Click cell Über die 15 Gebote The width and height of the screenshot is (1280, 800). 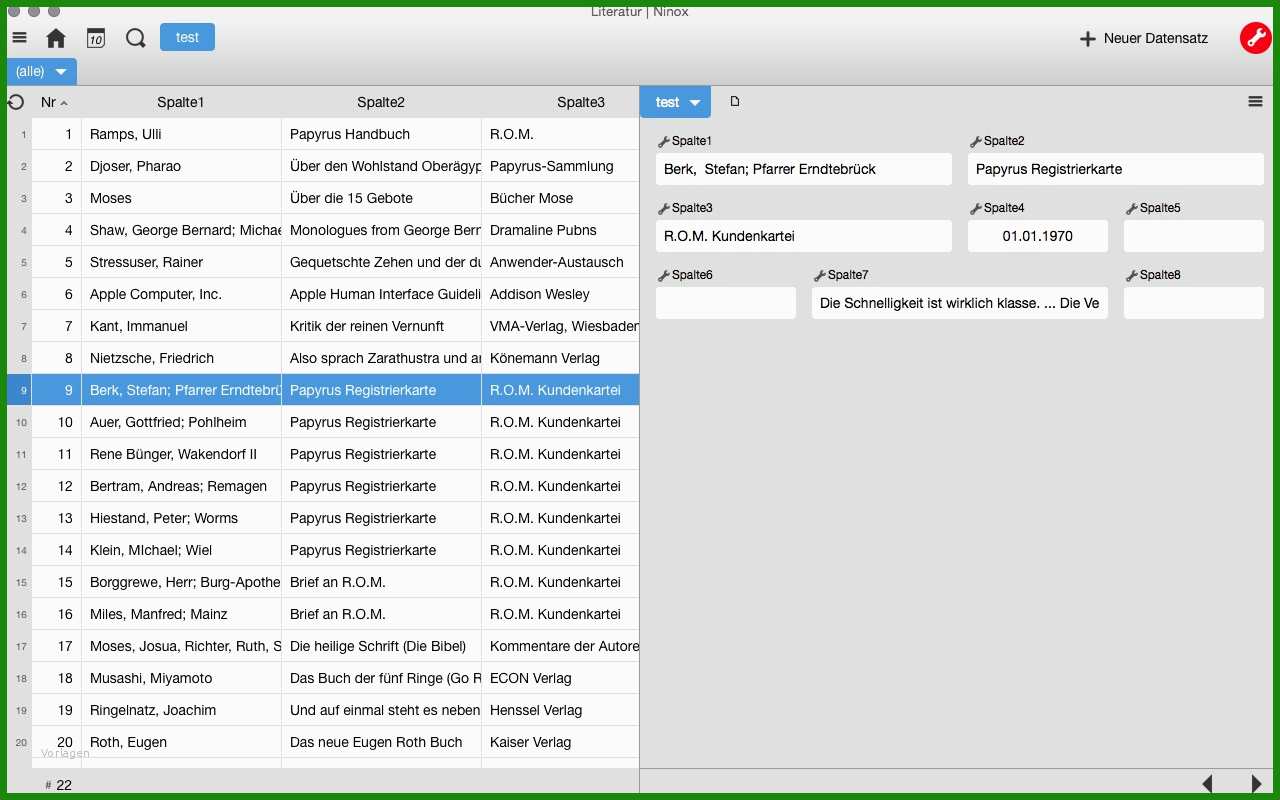(381, 198)
